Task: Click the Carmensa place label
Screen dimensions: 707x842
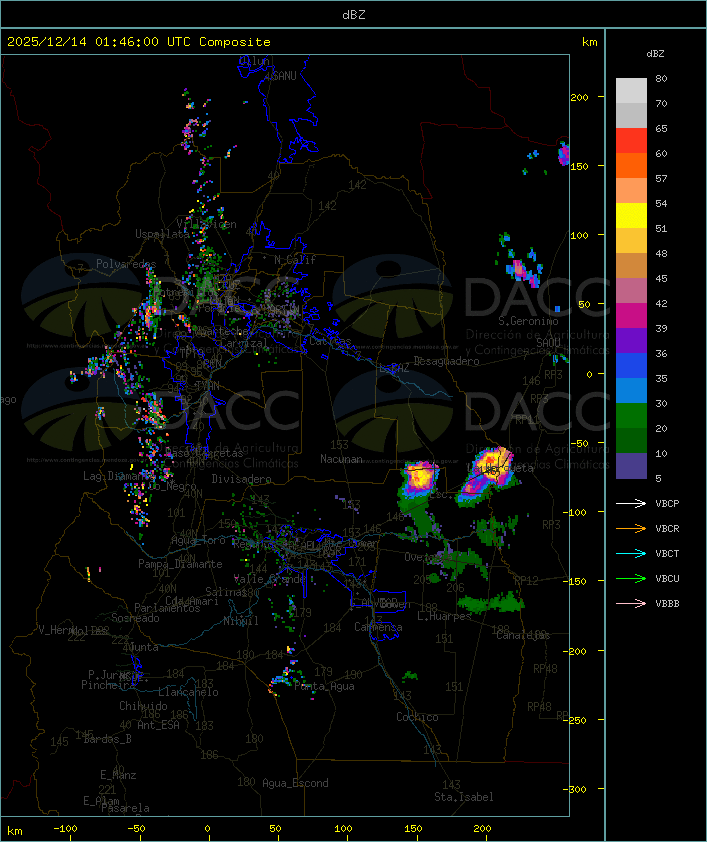Action: click(x=378, y=627)
